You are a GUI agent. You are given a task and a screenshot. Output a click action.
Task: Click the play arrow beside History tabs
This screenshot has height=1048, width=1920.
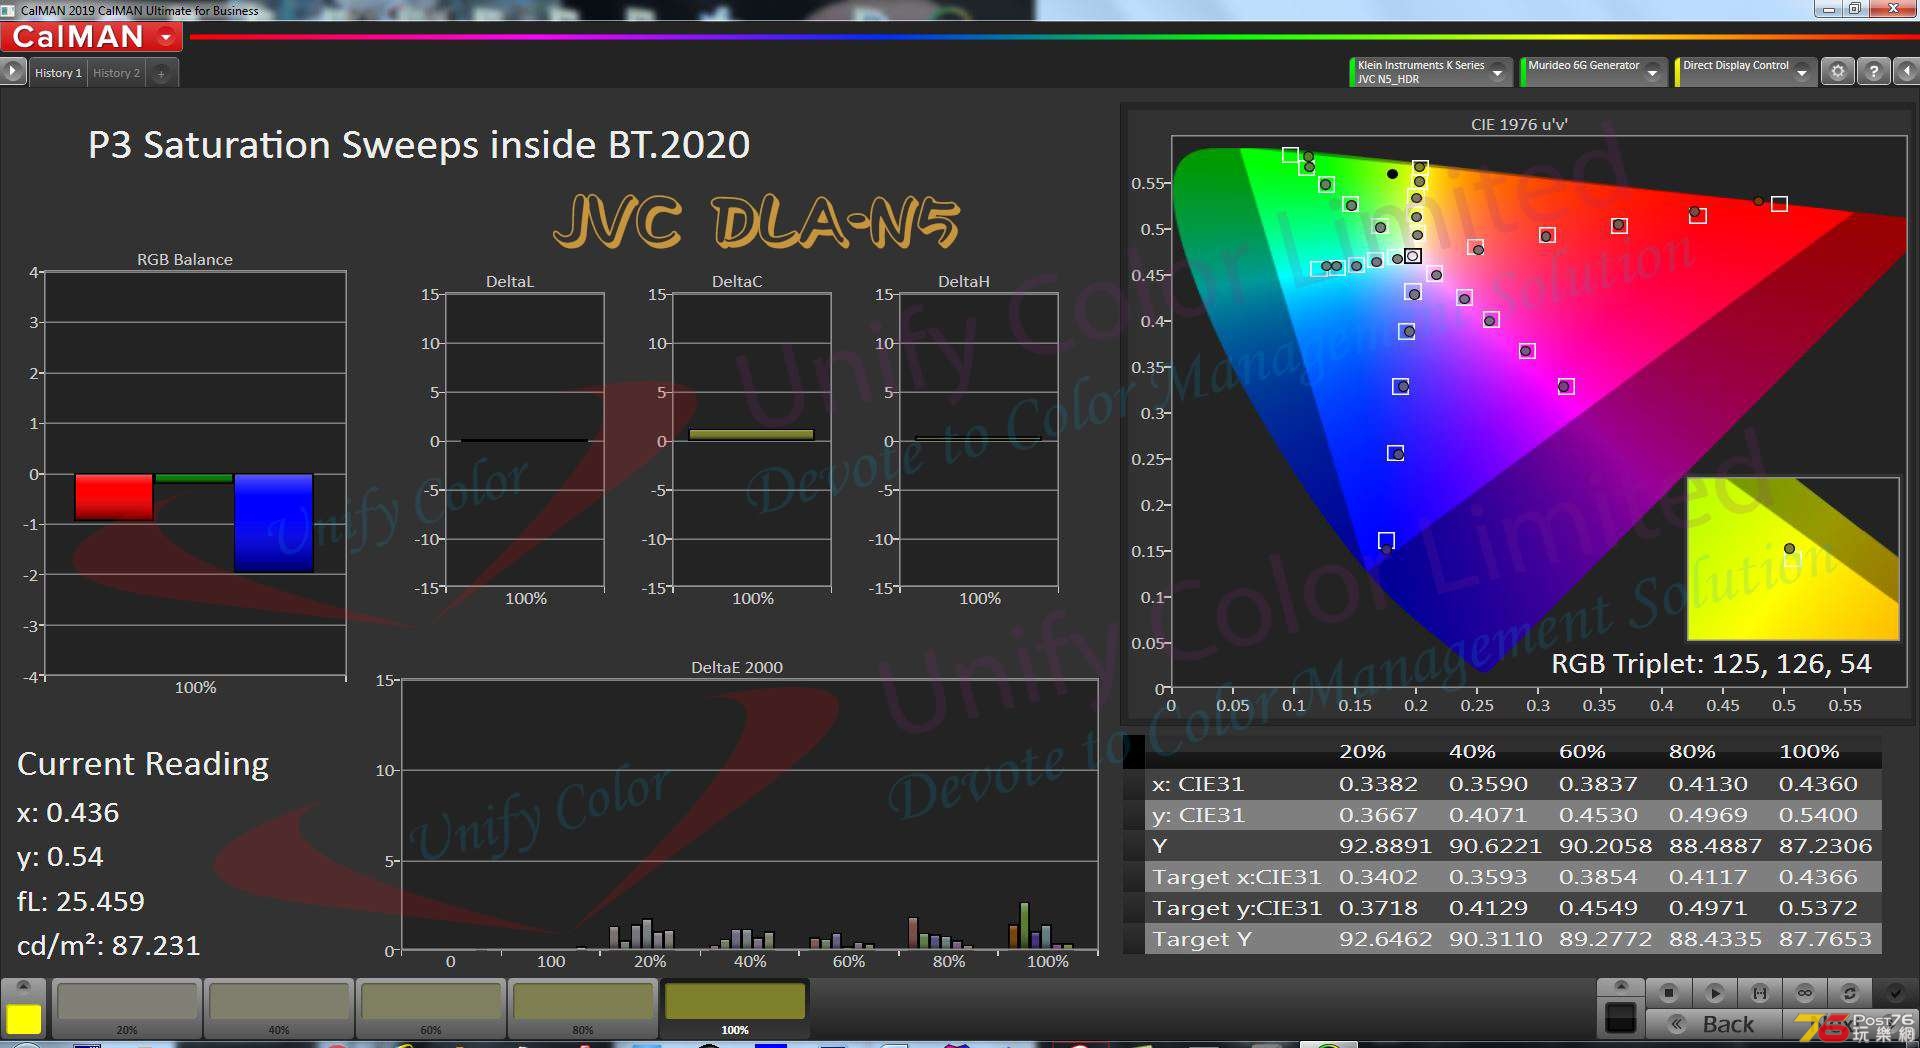coord(13,72)
